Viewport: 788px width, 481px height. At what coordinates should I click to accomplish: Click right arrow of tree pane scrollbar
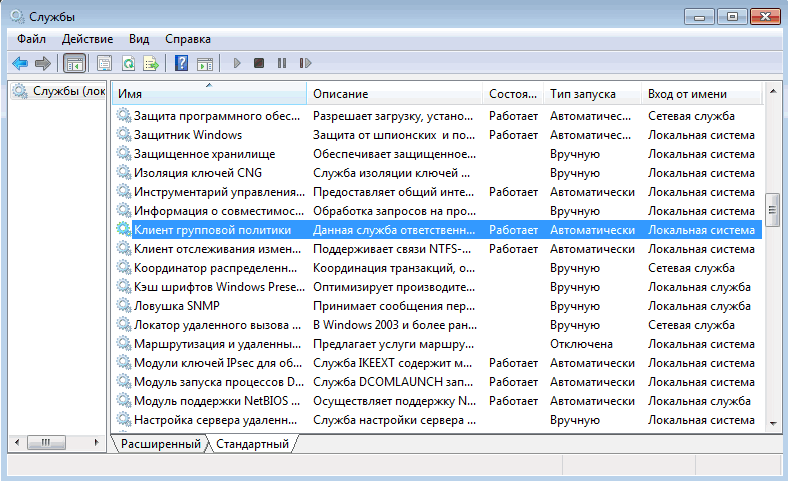coord(96,442)
